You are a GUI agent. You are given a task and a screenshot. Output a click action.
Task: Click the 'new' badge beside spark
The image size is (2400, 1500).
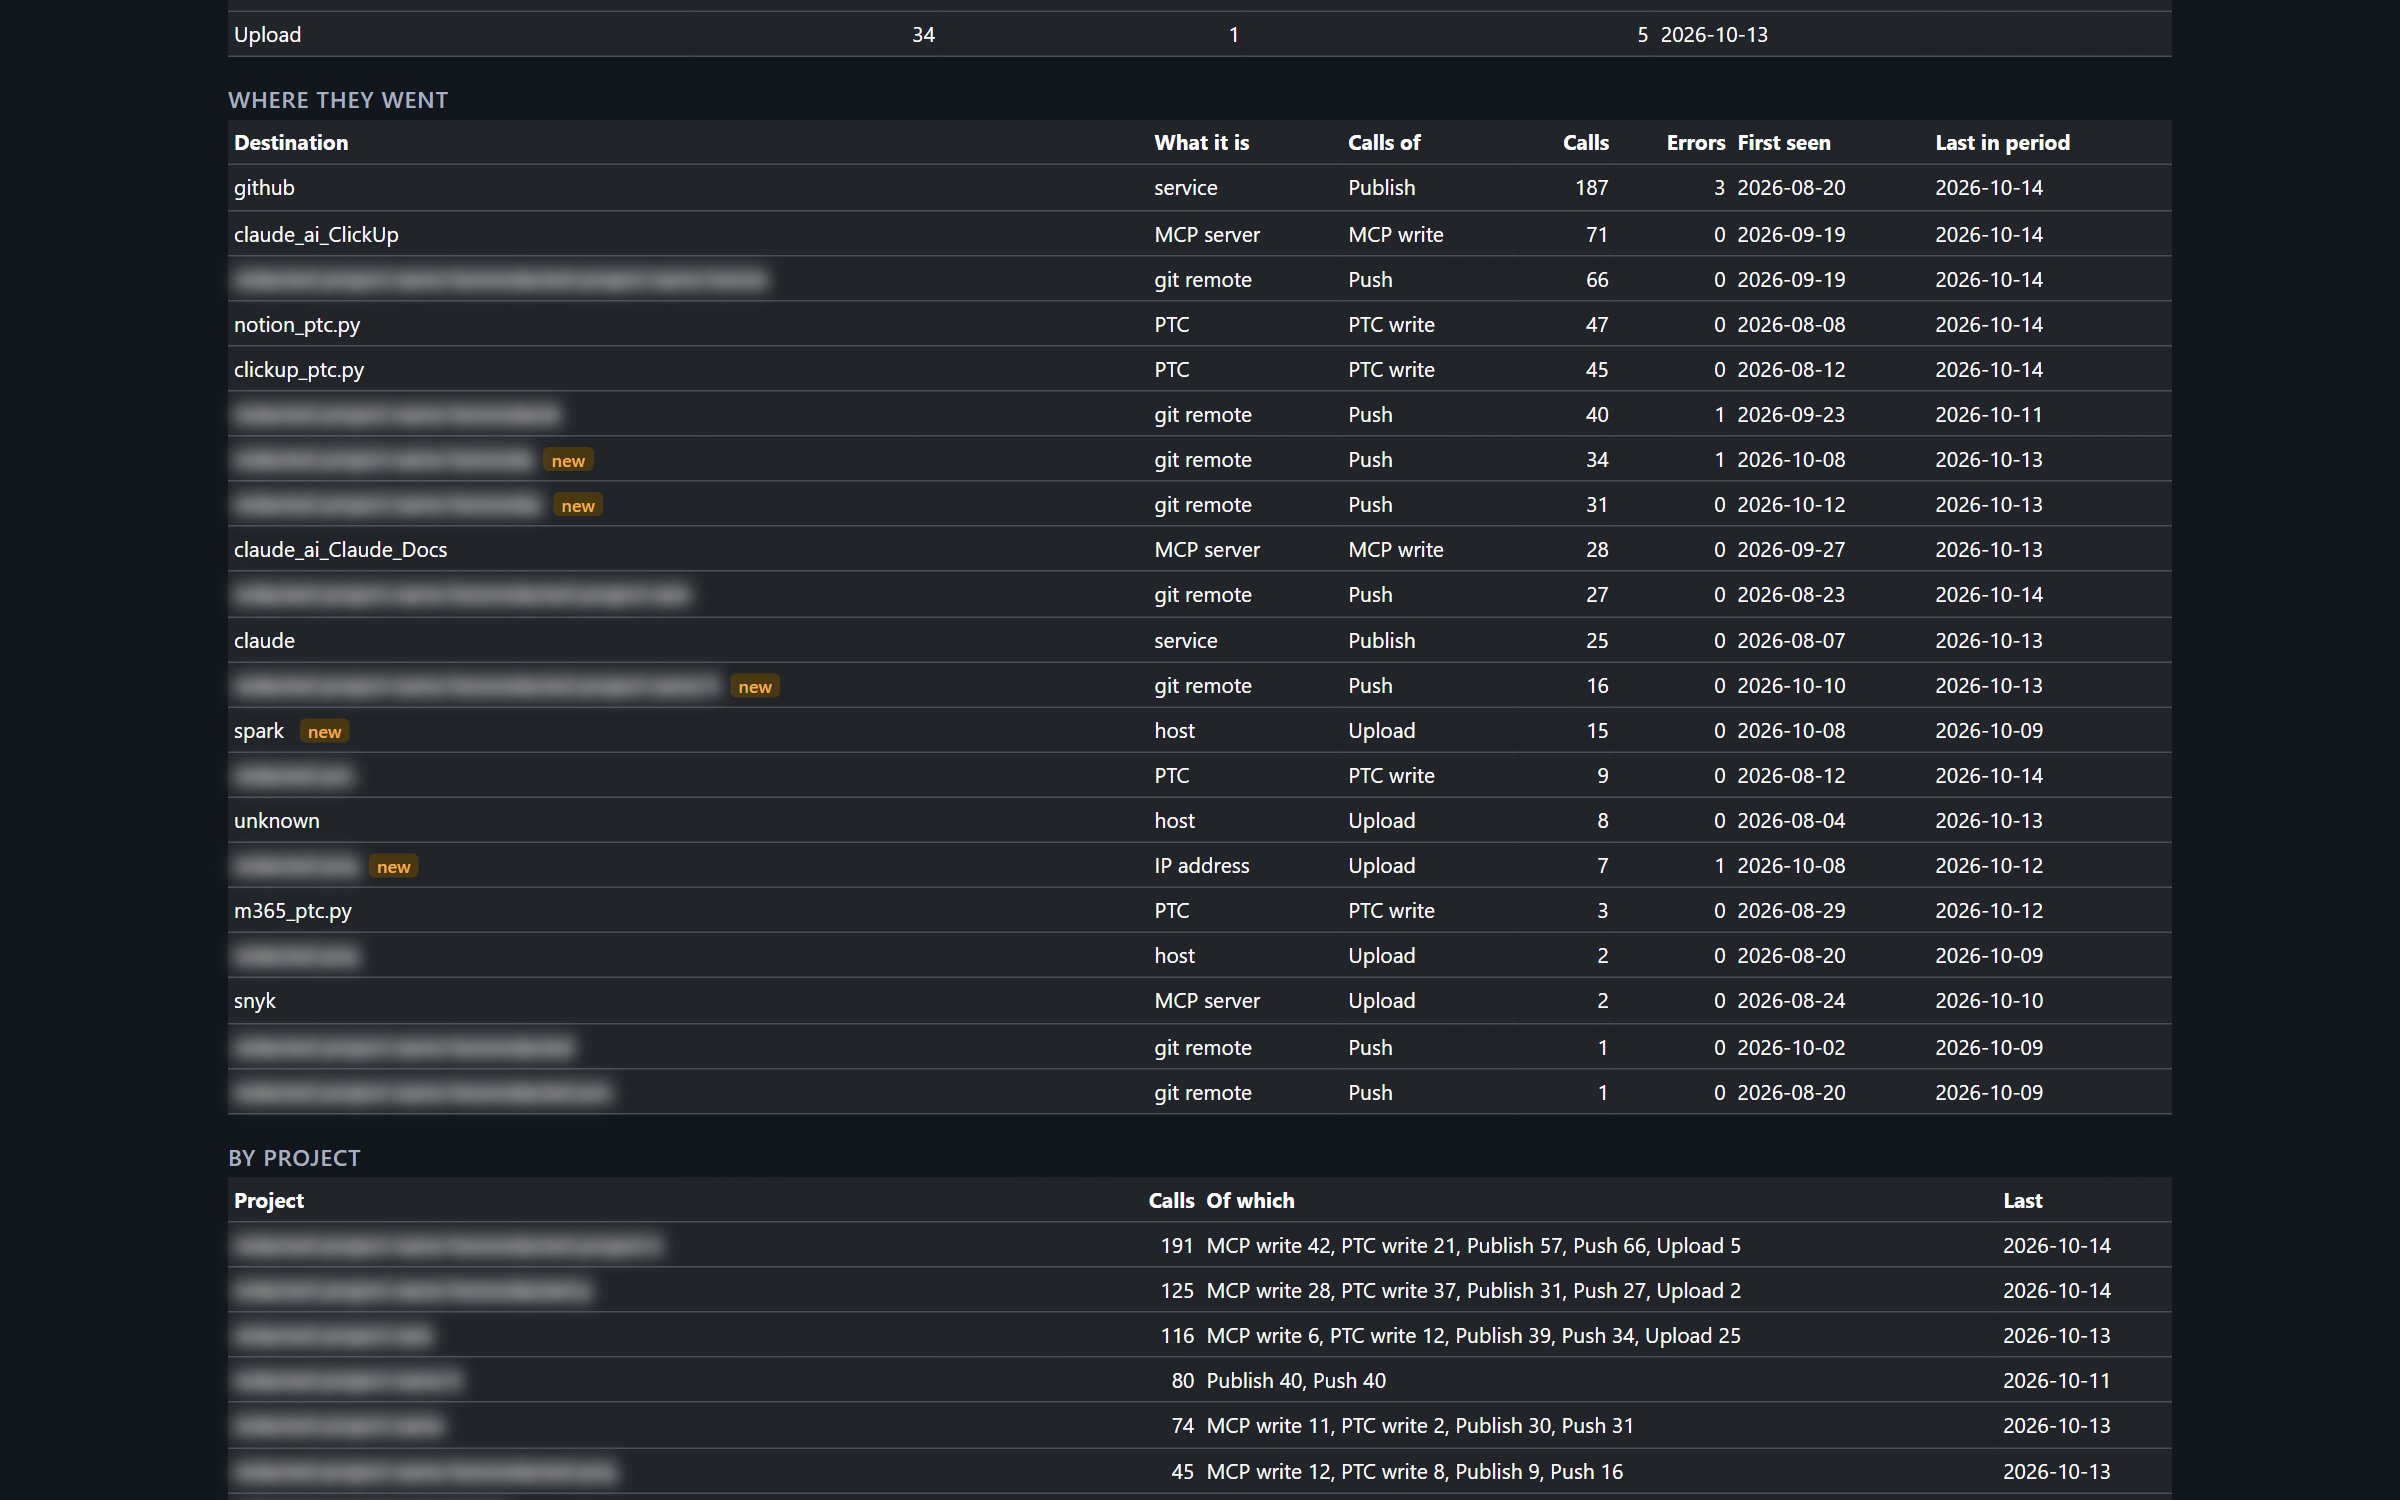(324, 732)
